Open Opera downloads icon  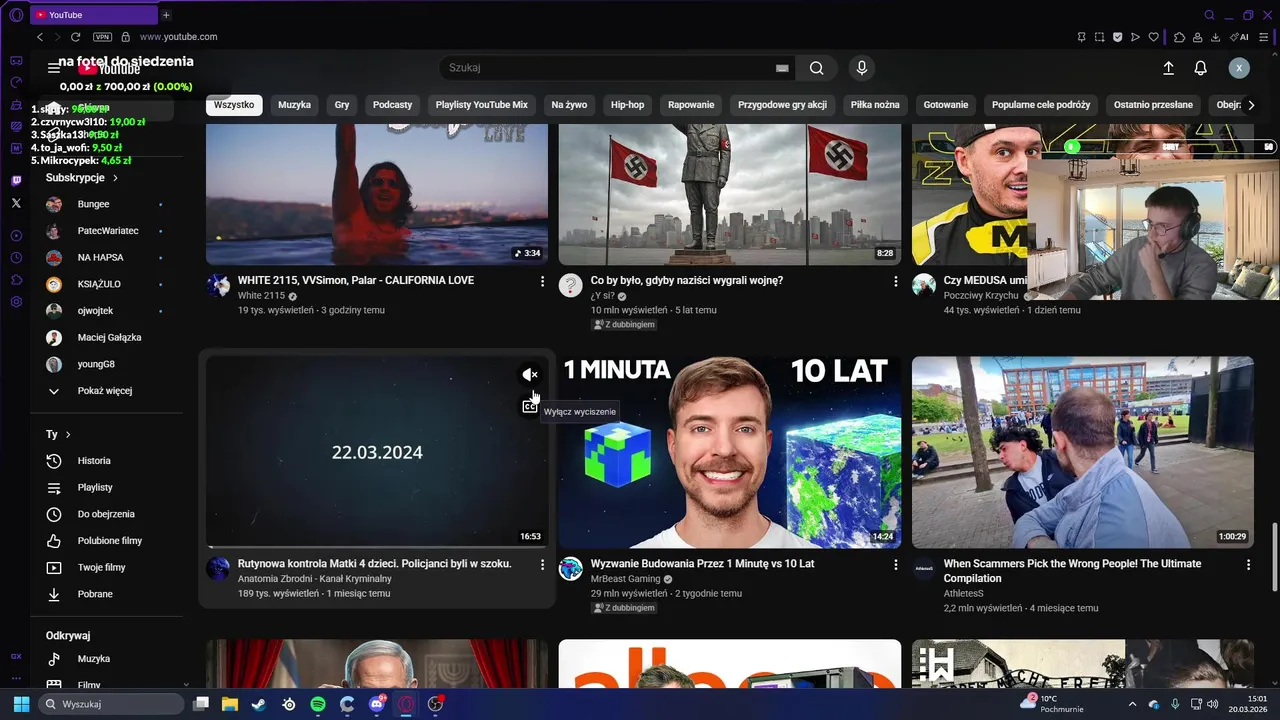1215,37
